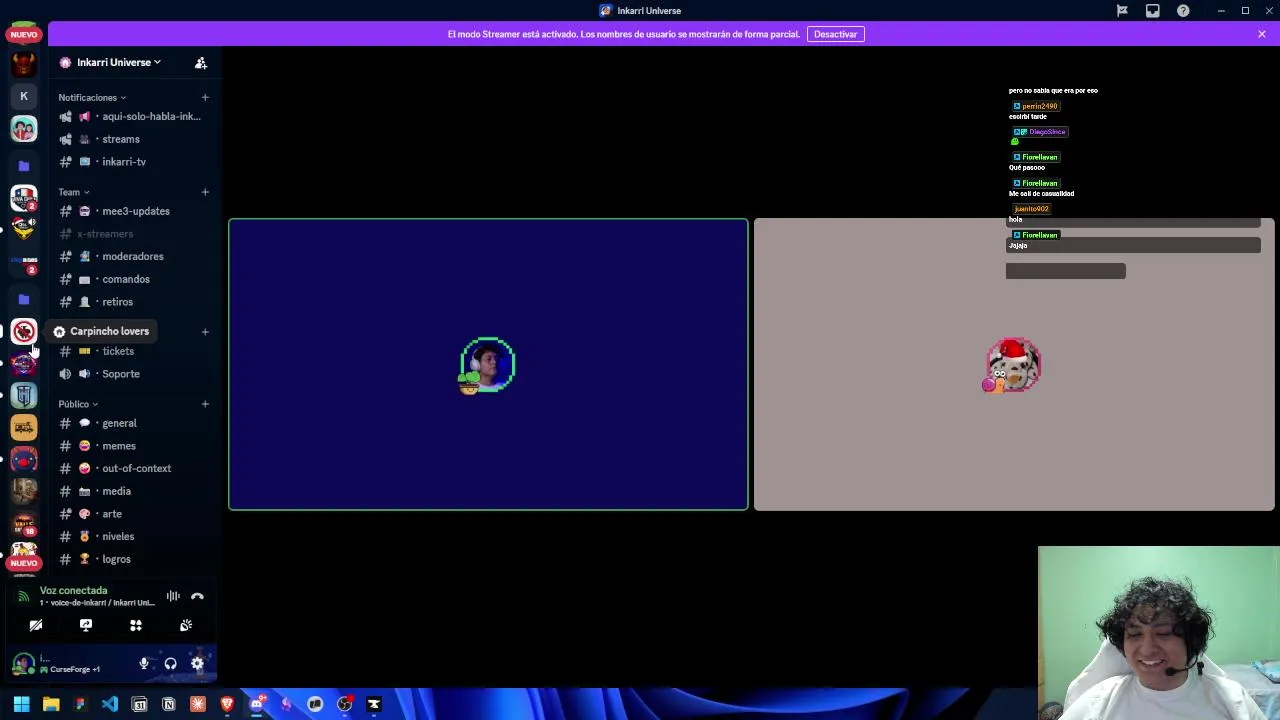Open the out-of-context channel
This screenshot has height=720, width=1280.
132,468
